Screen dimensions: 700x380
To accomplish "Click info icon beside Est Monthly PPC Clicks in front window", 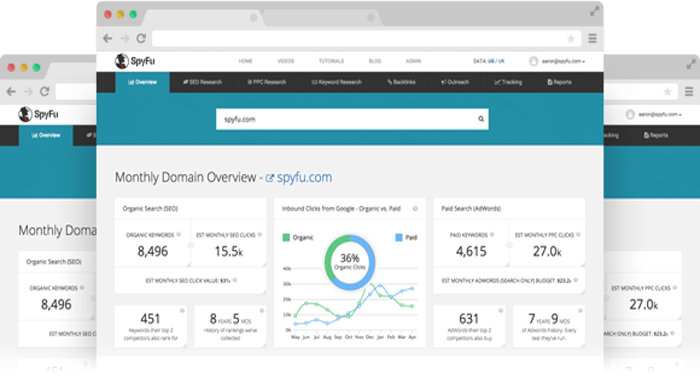I will (x=578, y=234).
